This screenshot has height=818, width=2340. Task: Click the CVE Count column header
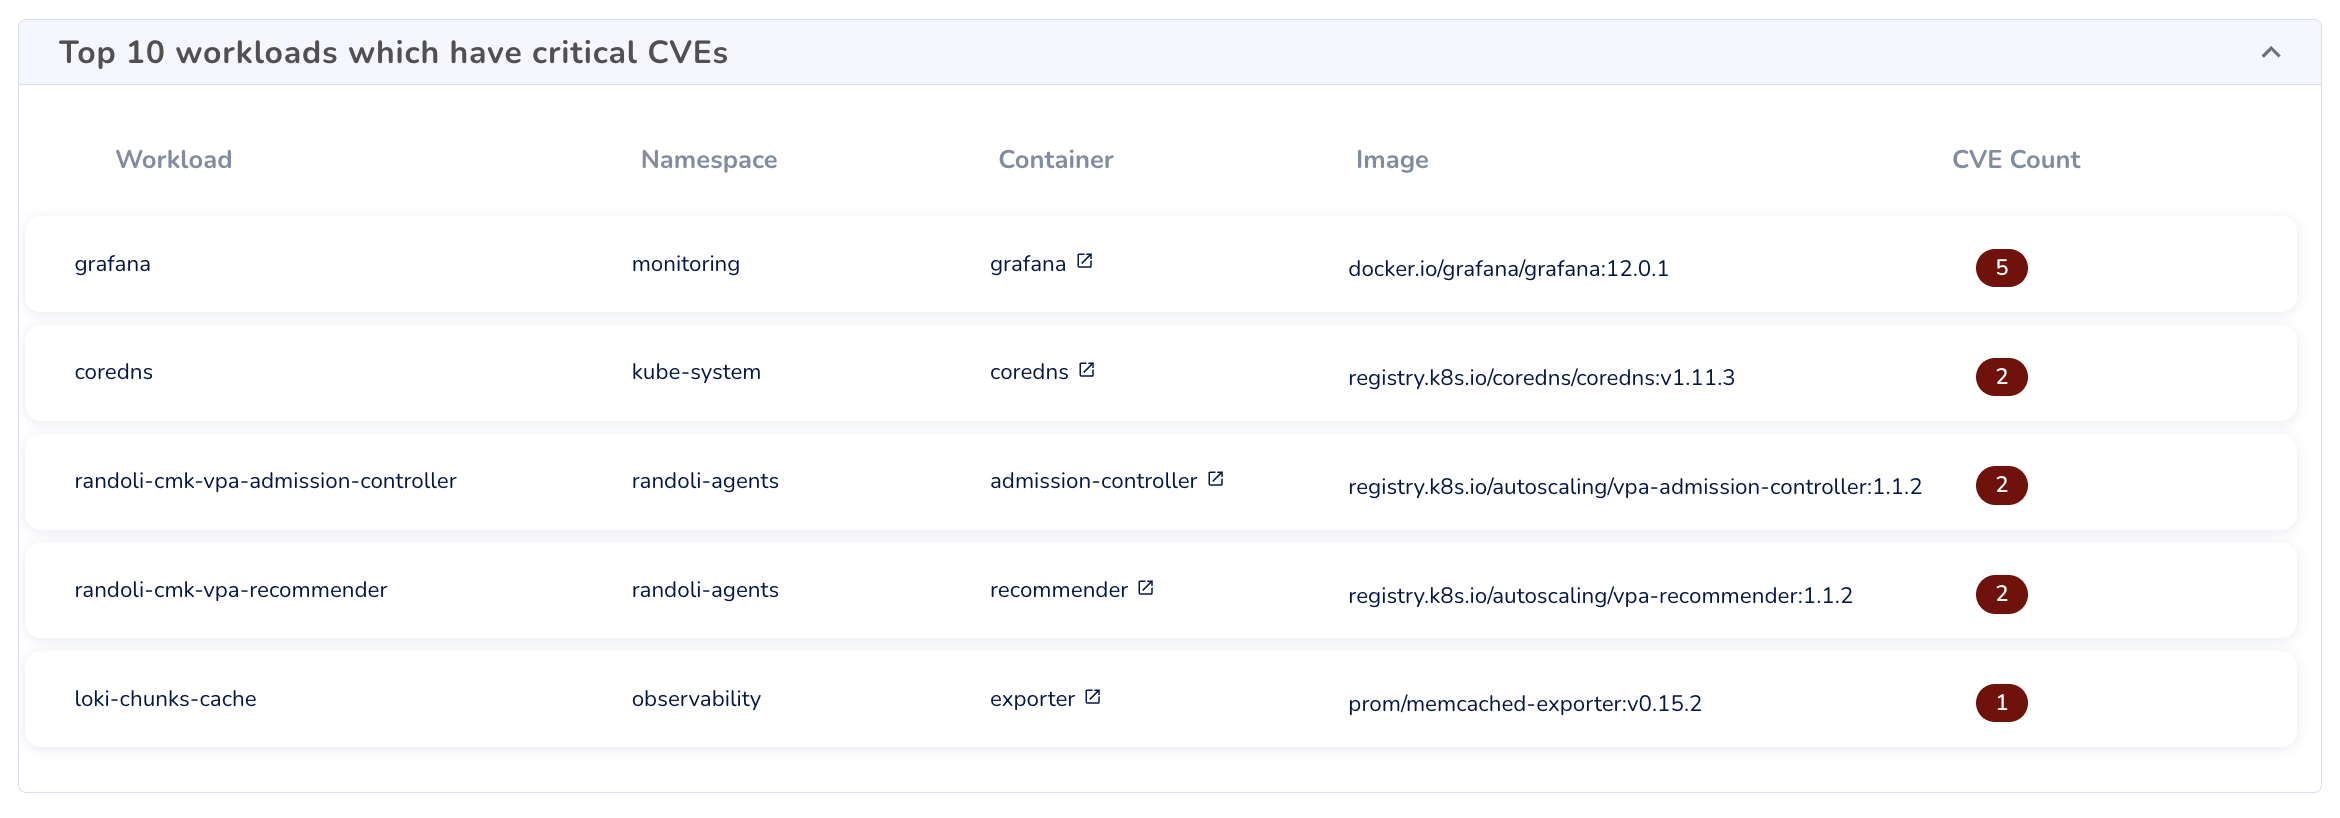(x=2016, y=160)
